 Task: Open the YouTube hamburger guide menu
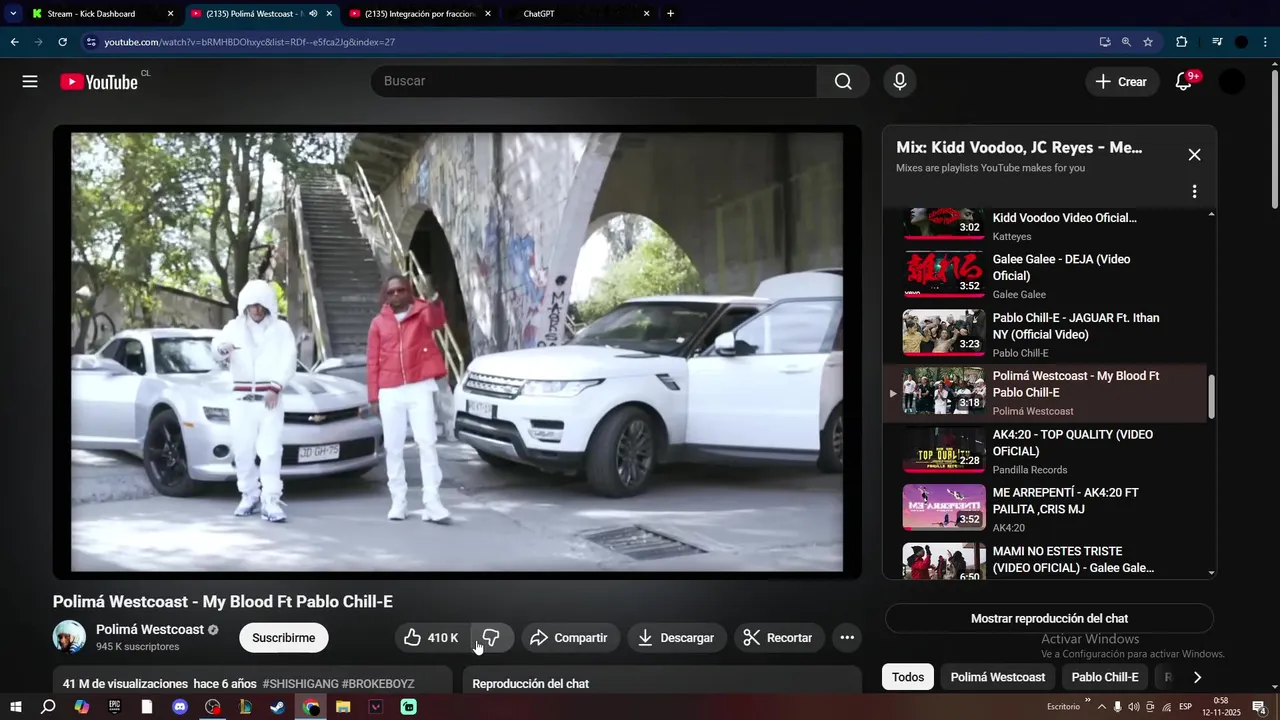(30, 82)
